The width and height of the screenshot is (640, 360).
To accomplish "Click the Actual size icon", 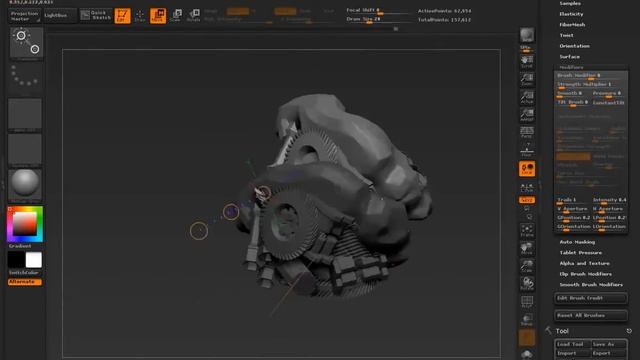I will (527, 98).
